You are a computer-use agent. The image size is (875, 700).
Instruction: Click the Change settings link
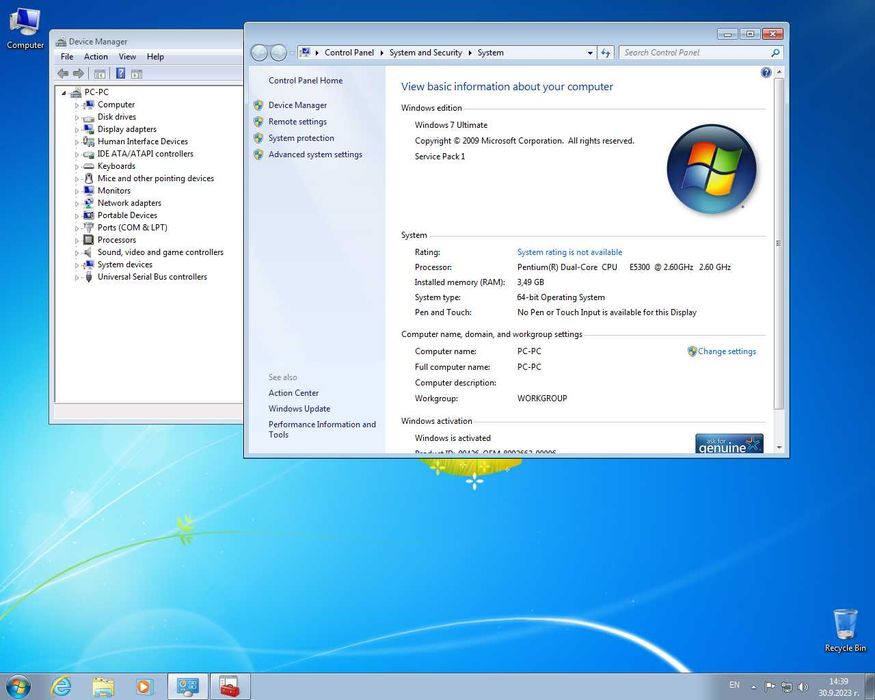coord(726,352)
